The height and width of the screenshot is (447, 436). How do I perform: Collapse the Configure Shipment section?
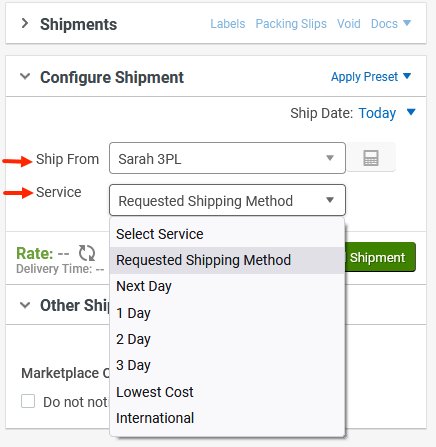click(25, 76)
